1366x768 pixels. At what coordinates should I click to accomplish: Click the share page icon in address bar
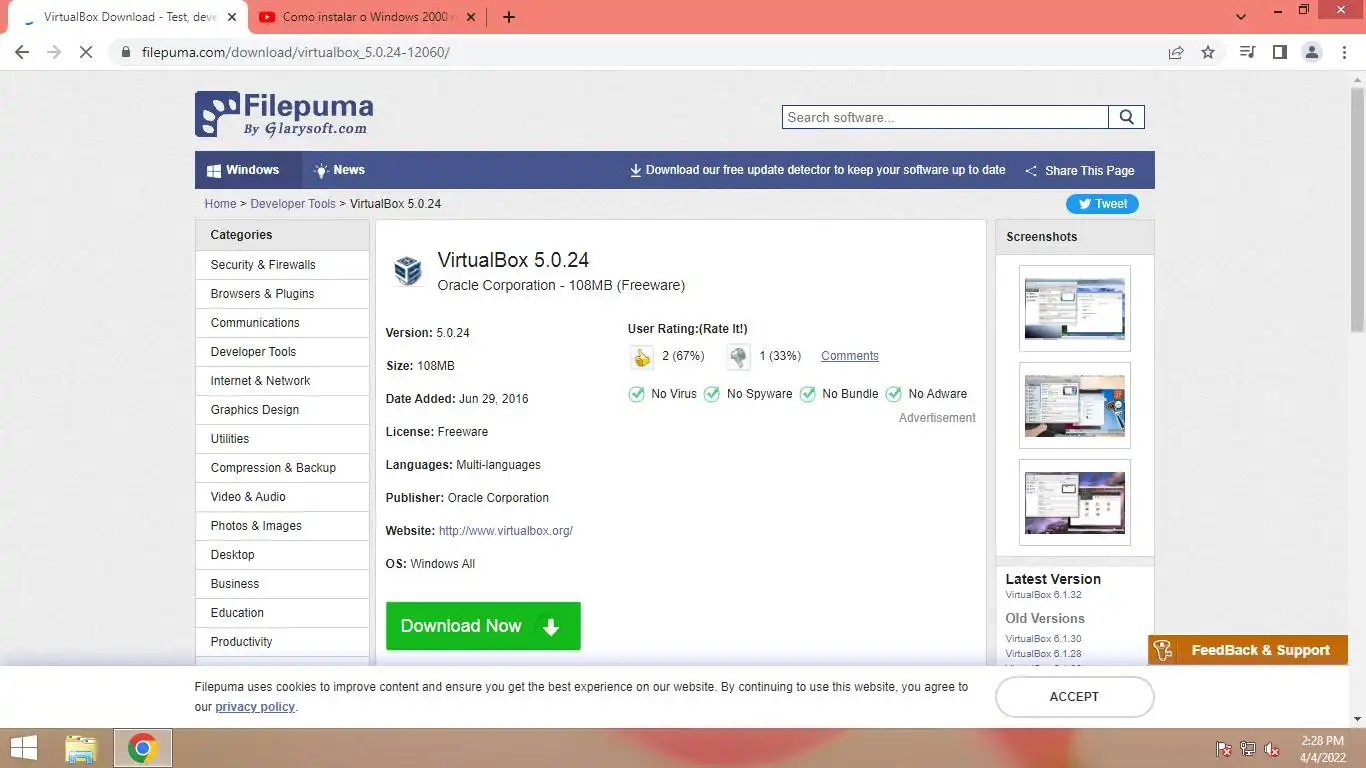click(x=1176, y=52)
